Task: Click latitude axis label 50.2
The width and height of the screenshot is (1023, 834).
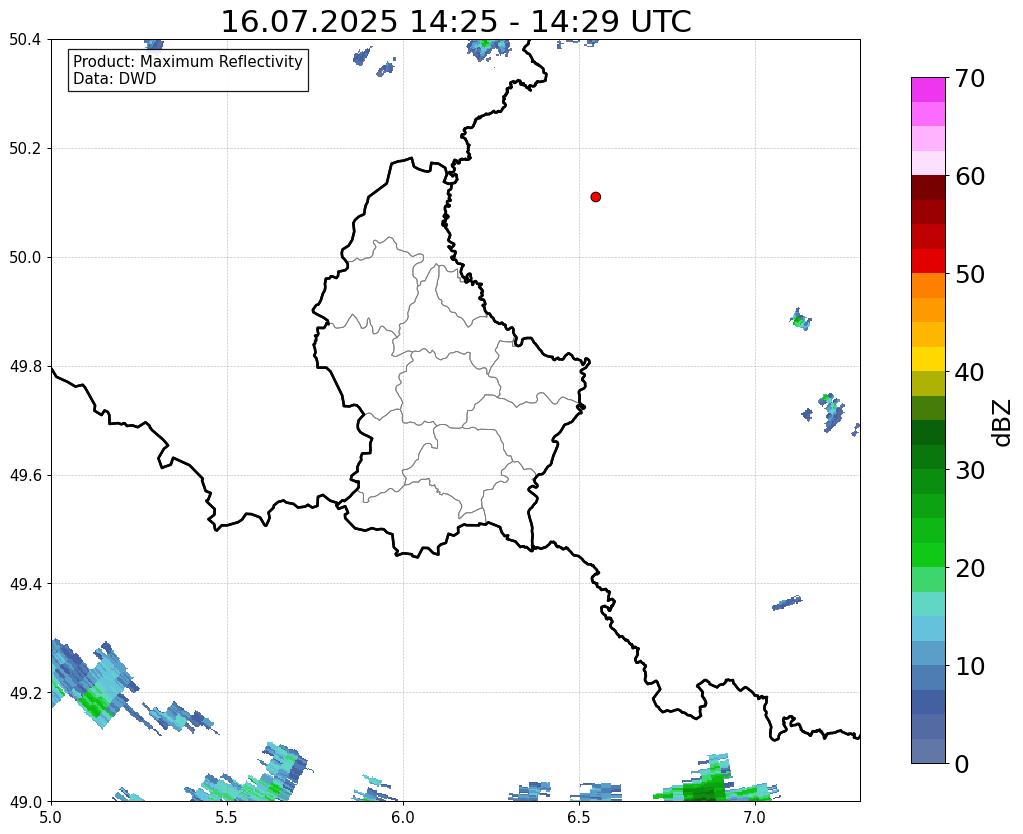Action: pyautogui.click(x=25, y=149)
